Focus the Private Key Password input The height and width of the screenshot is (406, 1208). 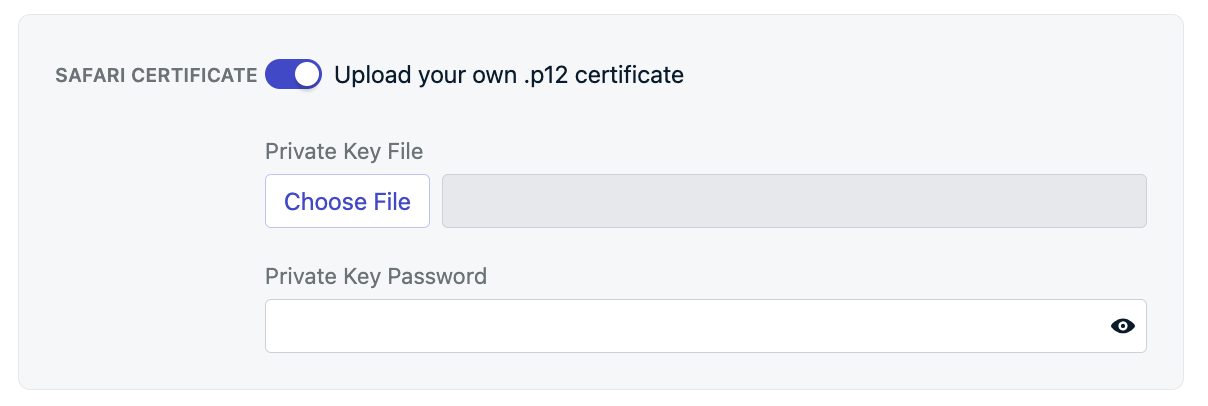[705, 326]
